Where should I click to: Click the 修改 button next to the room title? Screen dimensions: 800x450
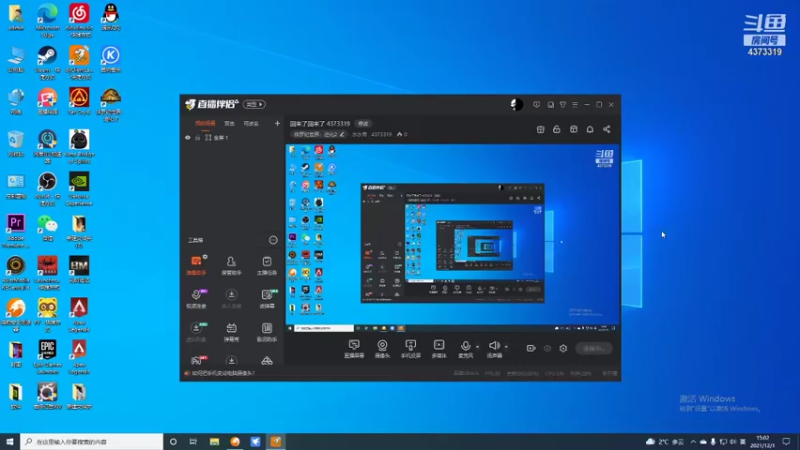363,124
